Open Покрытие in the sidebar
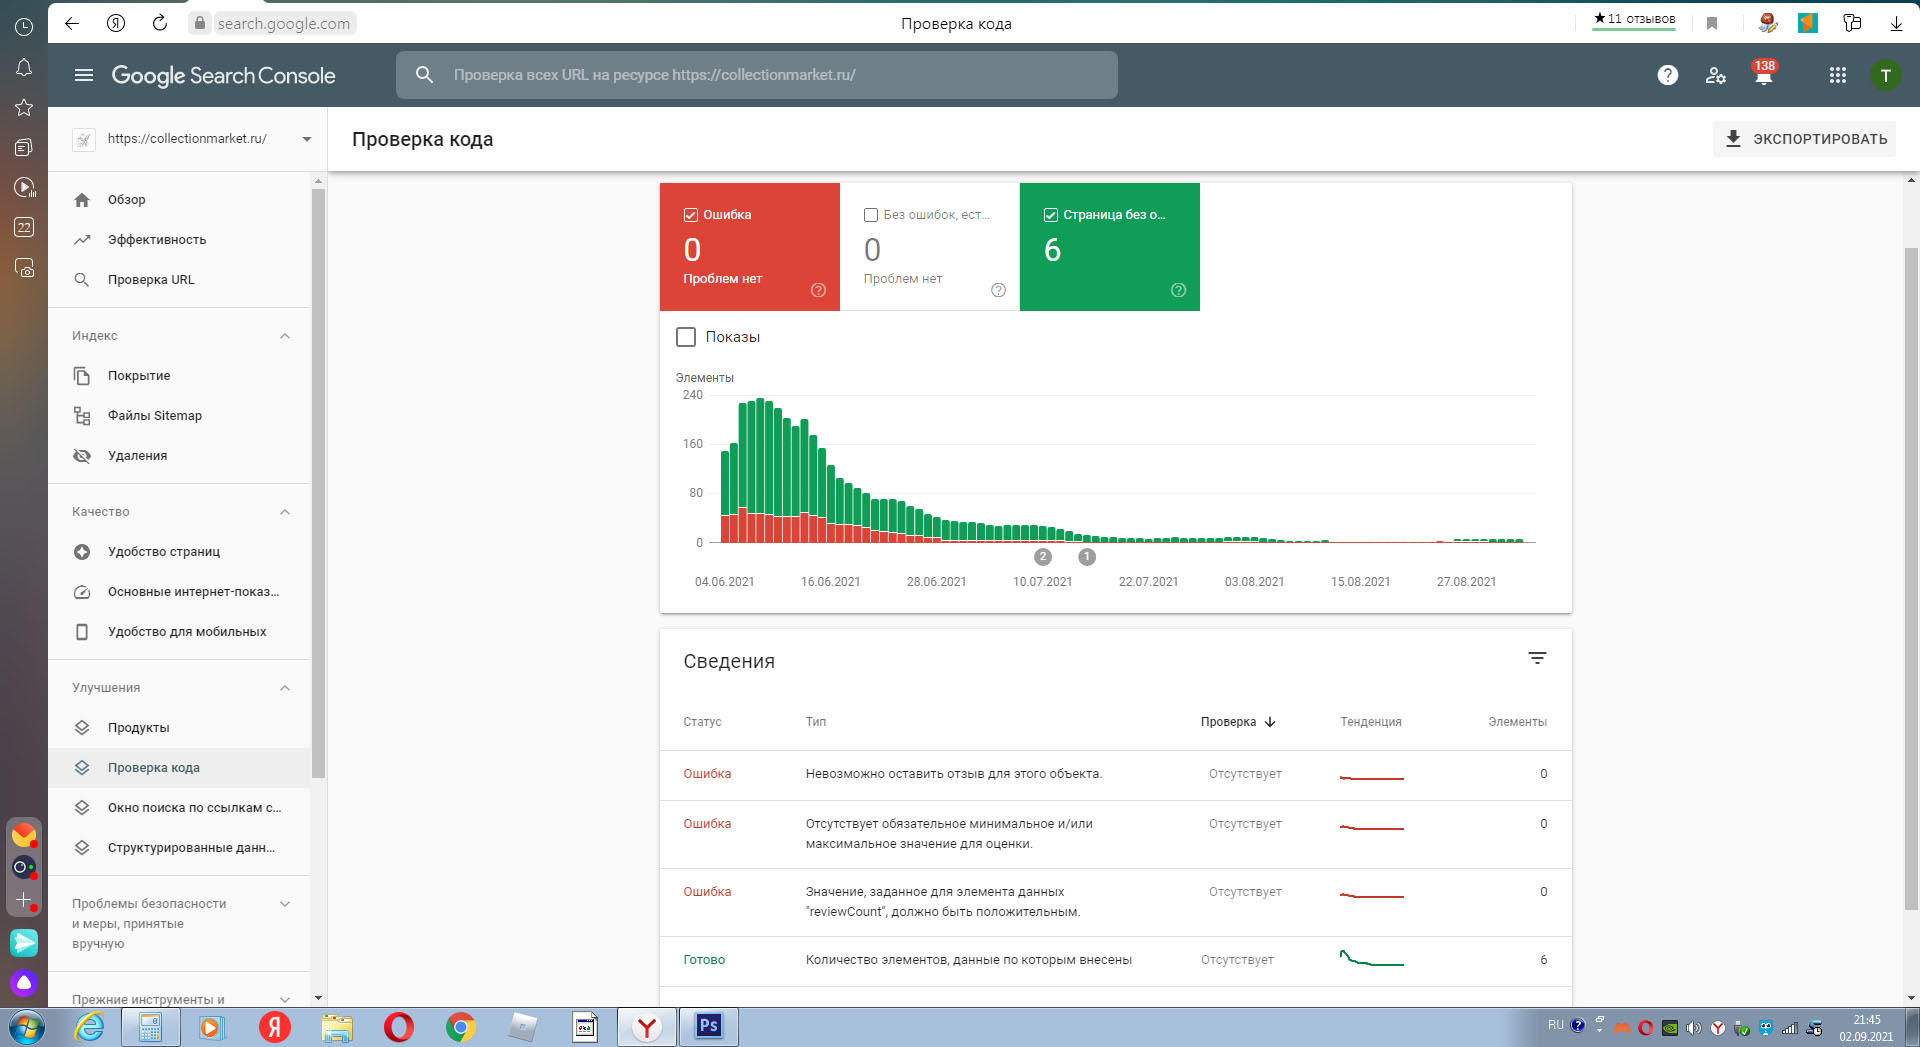1920x1047 pixels. click(x=180, y=376)
